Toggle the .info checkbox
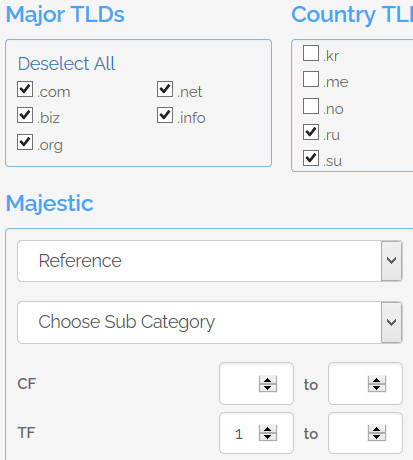The width and height of the screenshot is (413, 460). point(165,115)
